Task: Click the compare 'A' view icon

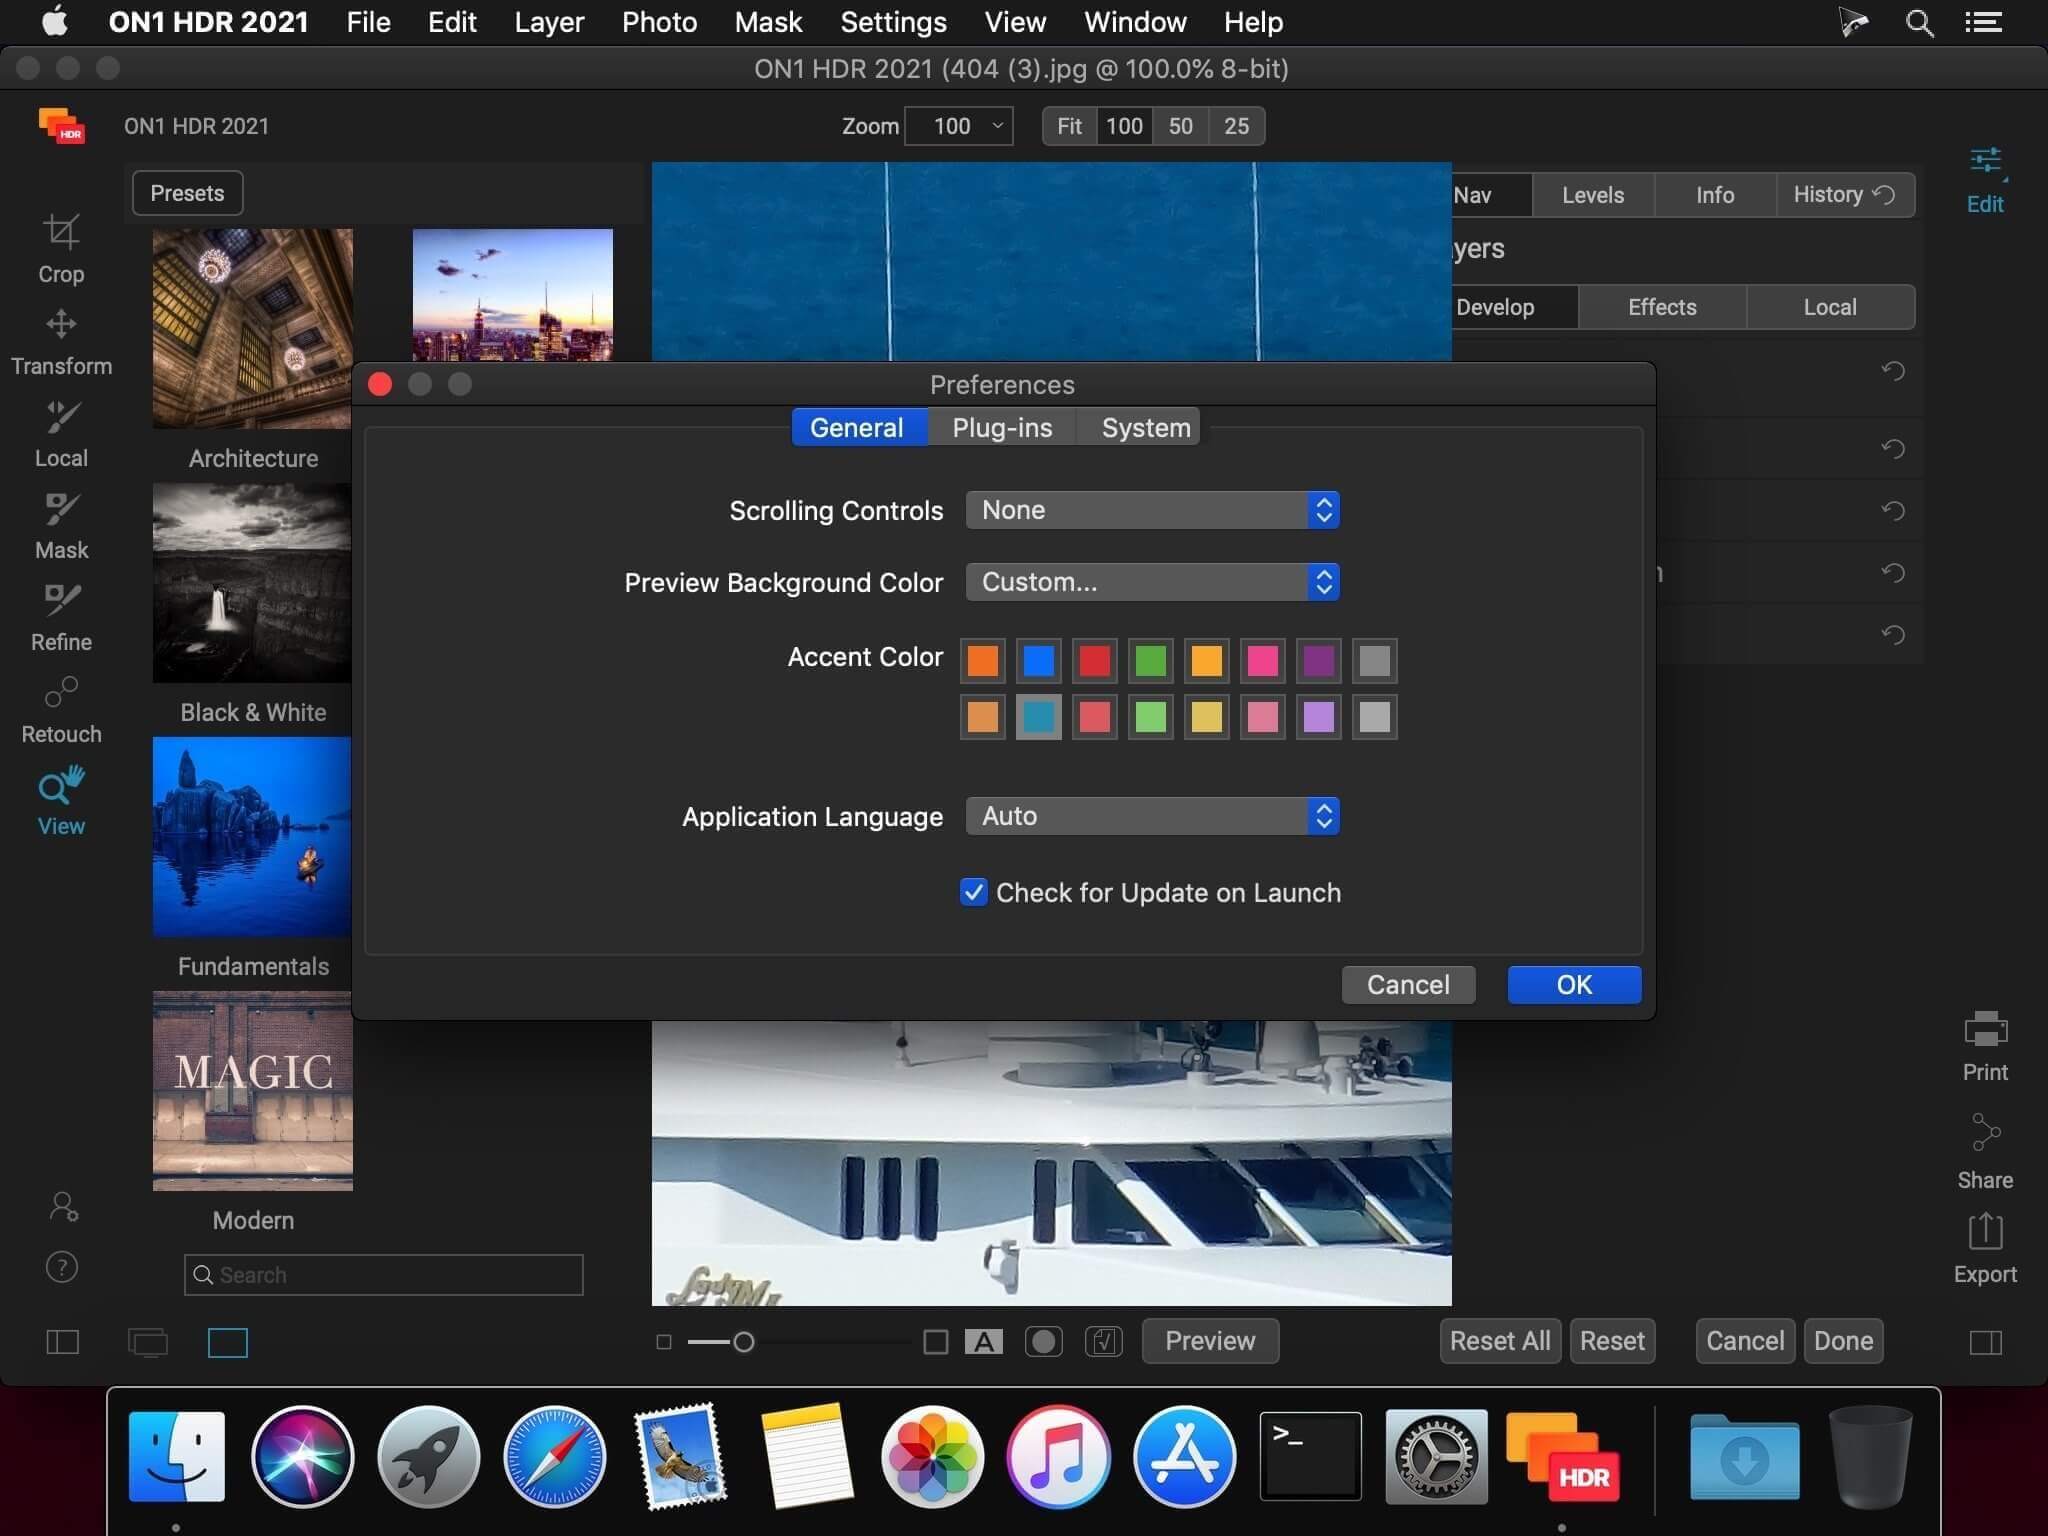Action: click(x=983, y=1342)
